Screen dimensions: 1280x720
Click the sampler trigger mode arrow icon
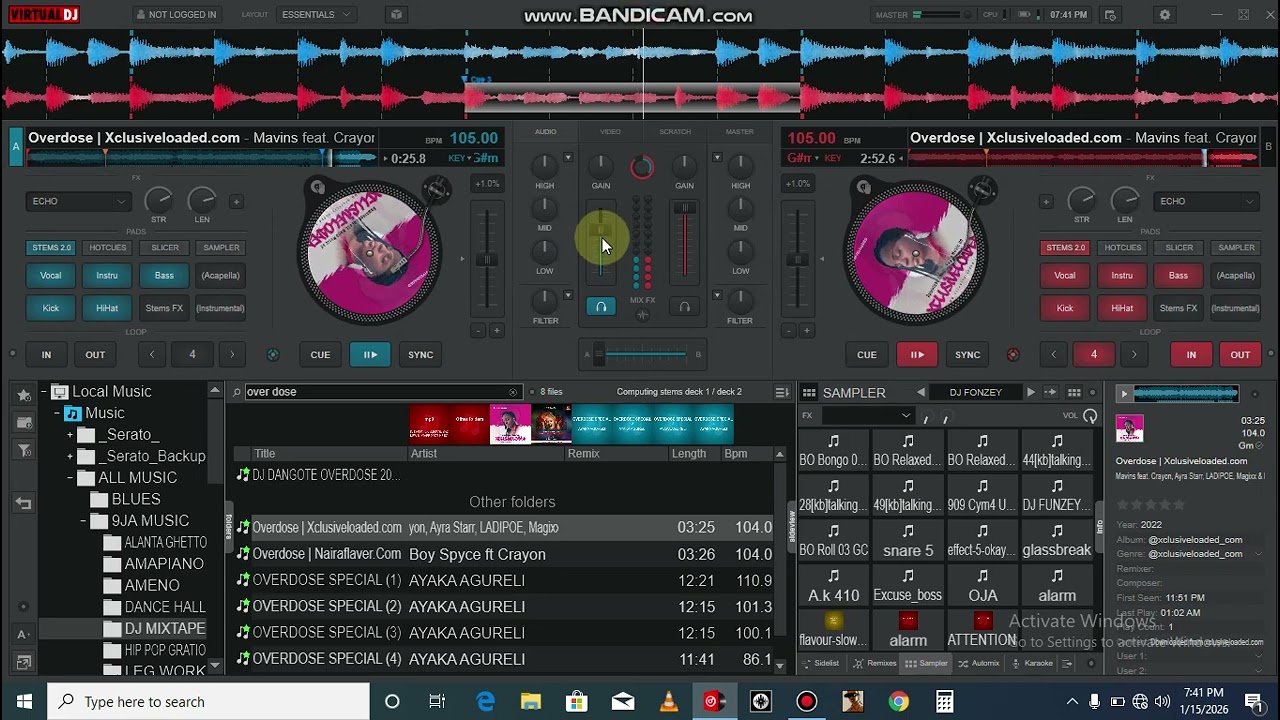pos(1051,393)
